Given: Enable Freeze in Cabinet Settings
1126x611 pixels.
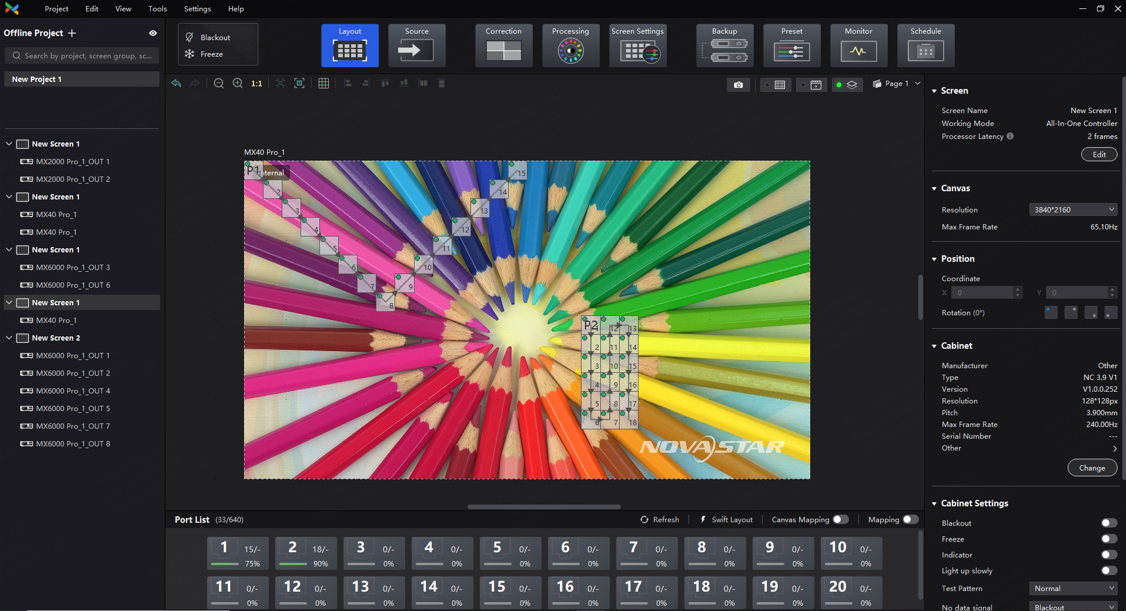Looking at the screenshot, I should tap(1109, 538).
